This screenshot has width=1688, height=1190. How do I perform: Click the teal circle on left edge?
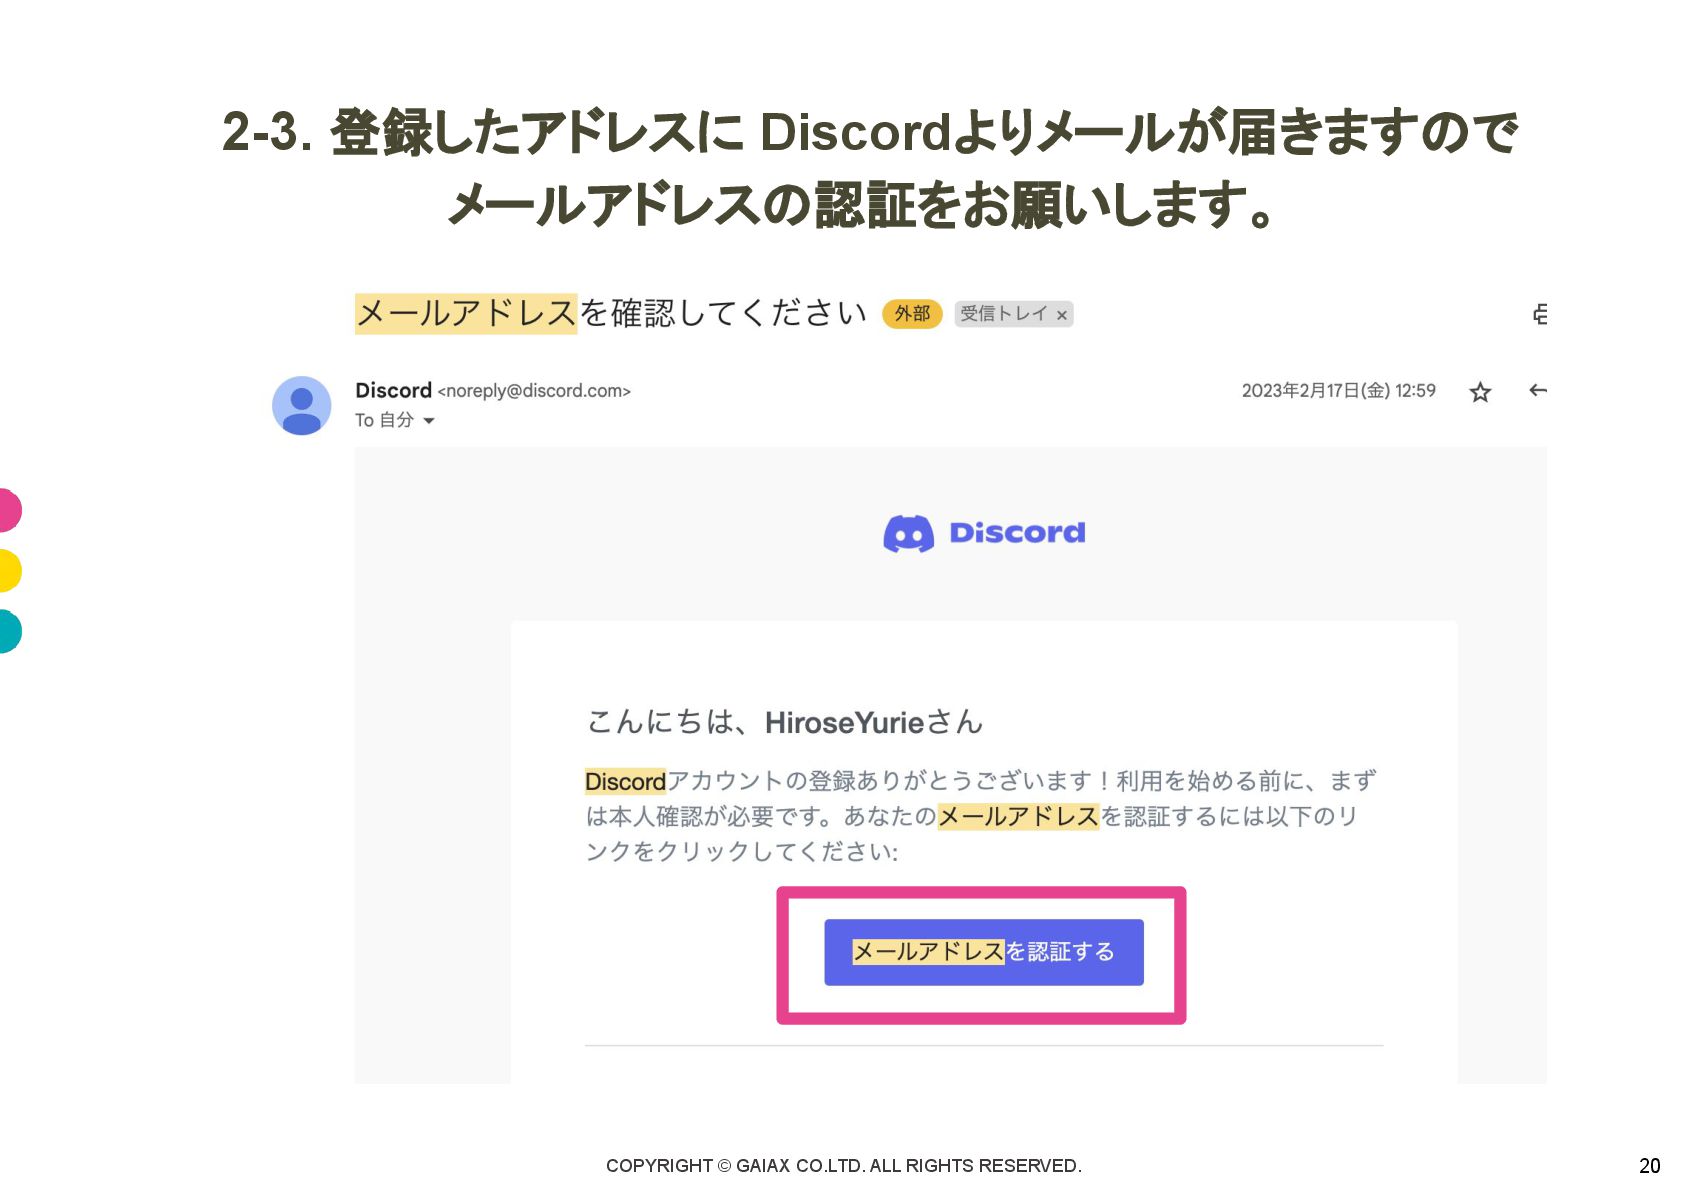8,631
